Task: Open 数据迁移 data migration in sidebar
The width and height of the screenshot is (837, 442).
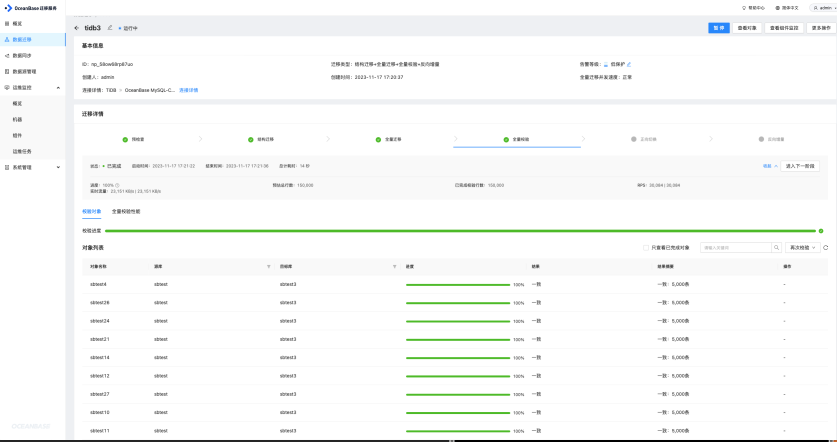Action: (22, 40)
